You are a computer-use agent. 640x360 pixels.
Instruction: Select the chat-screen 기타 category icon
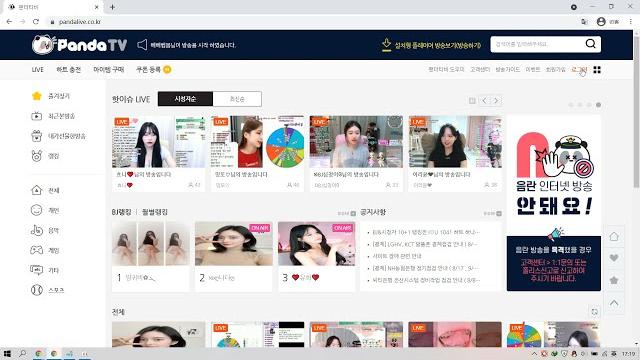click(x=37, y=270)
